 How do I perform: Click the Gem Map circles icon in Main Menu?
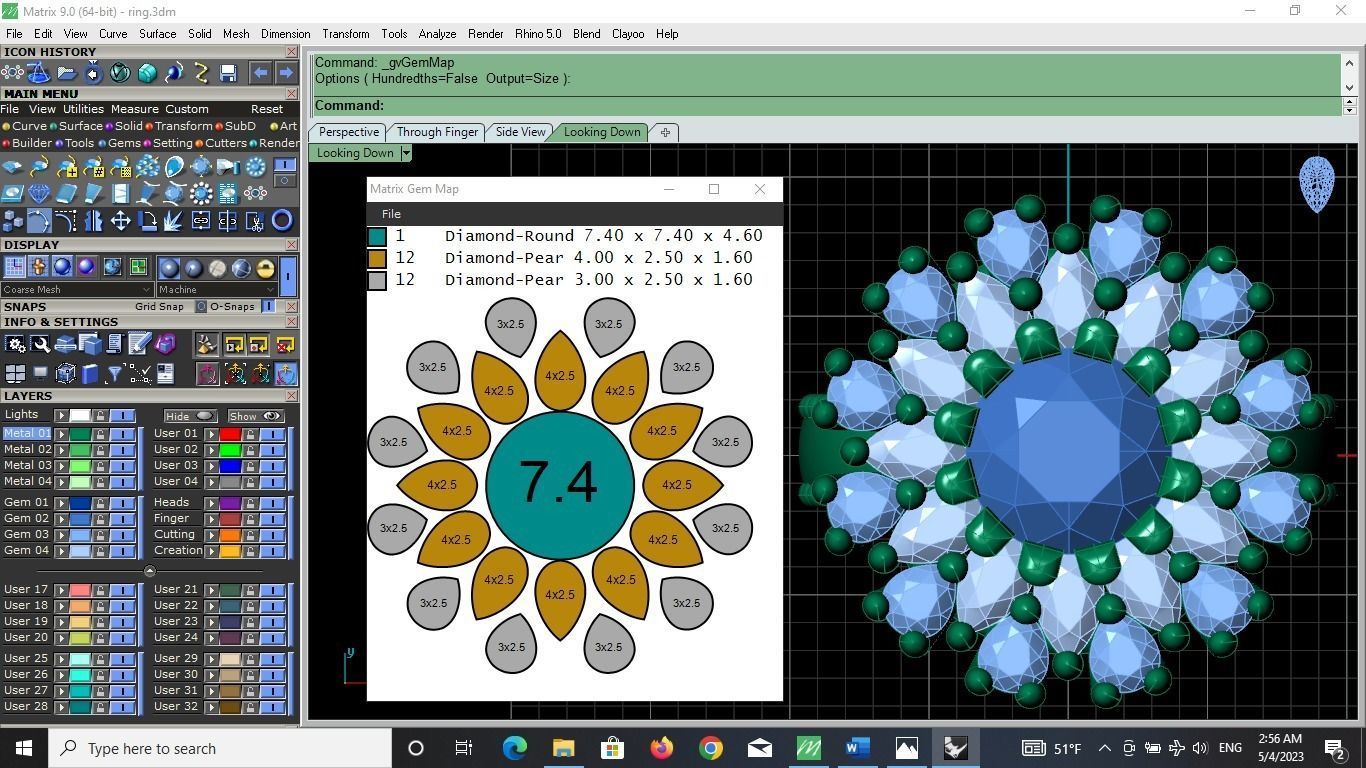256,193
